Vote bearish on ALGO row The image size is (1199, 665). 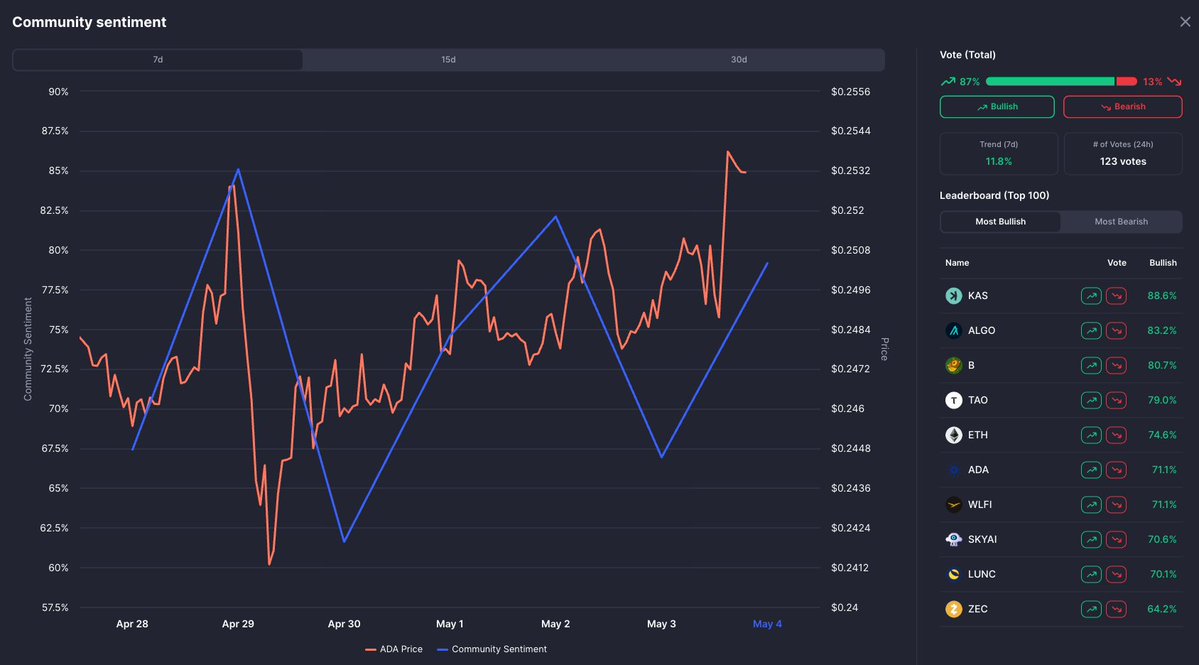[1116, 330]
